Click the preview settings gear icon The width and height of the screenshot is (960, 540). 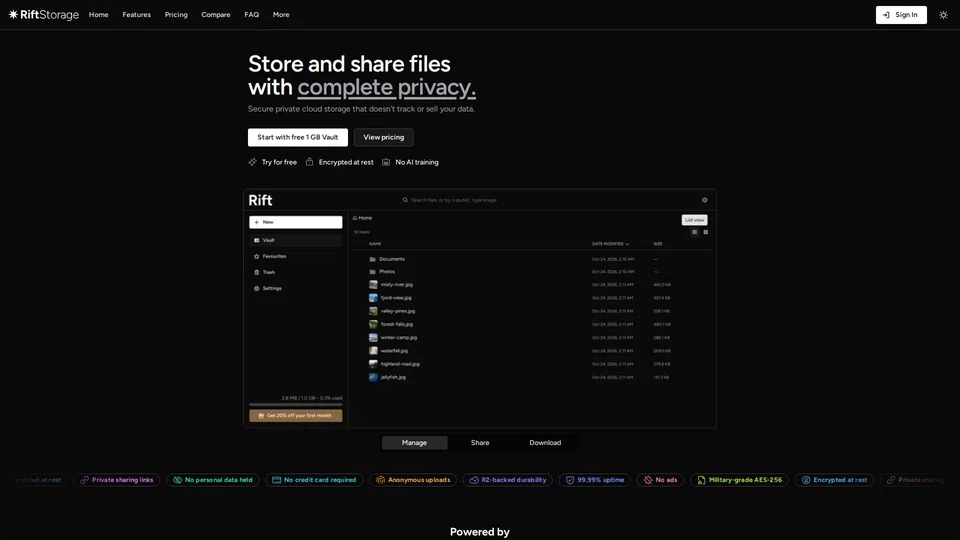[704, 200]
